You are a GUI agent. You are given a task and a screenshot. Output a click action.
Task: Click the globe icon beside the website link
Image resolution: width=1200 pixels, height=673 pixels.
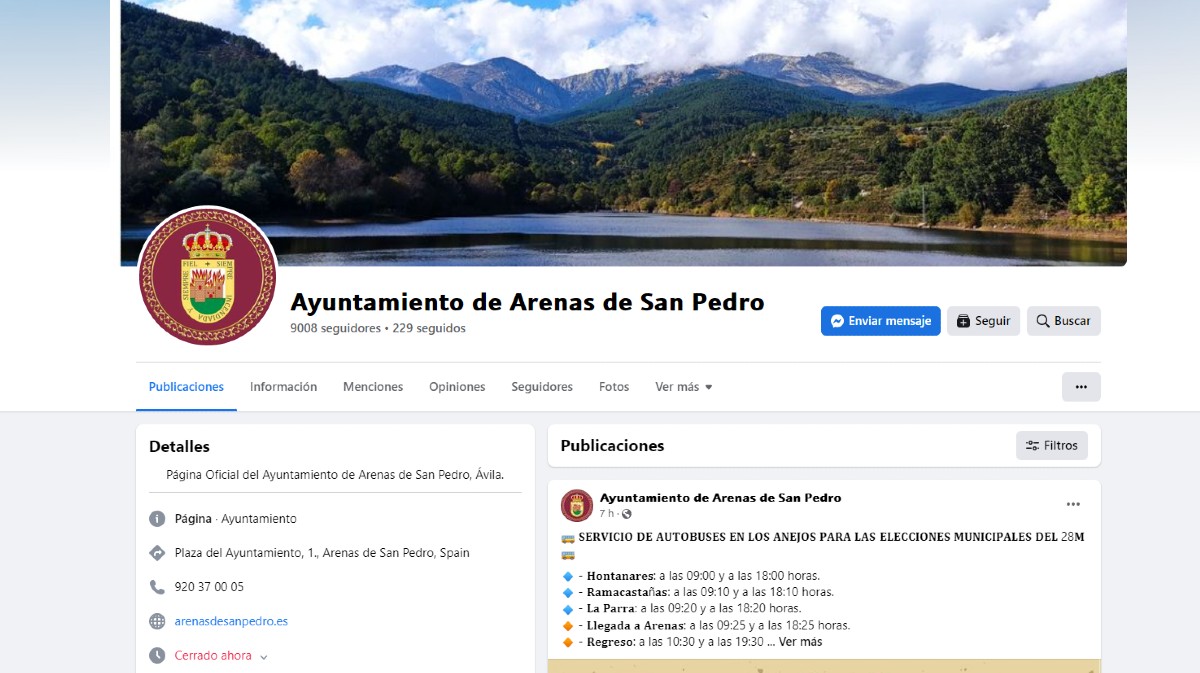tap(157, 621)
